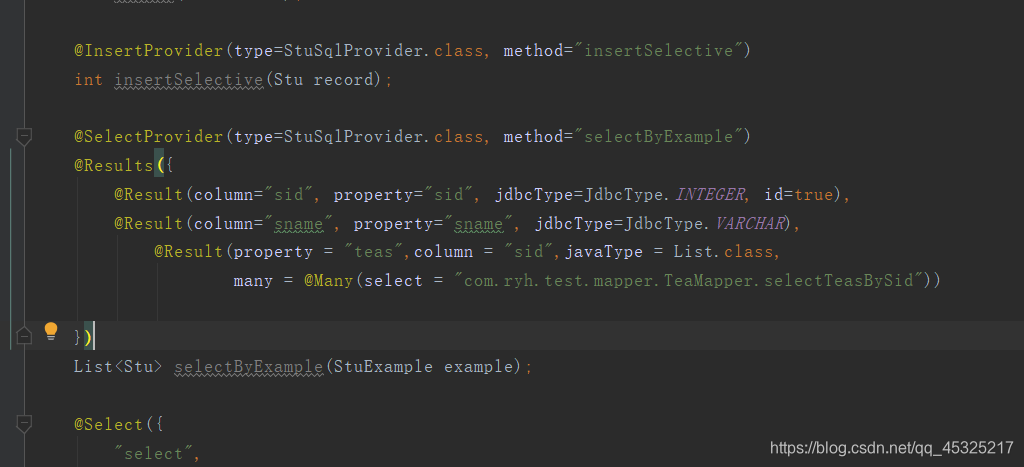The height and width of the screenshot is (467, 1024).
Task: Click the @Select annotation
Action: pyautogui.click(x=108, y=425)
